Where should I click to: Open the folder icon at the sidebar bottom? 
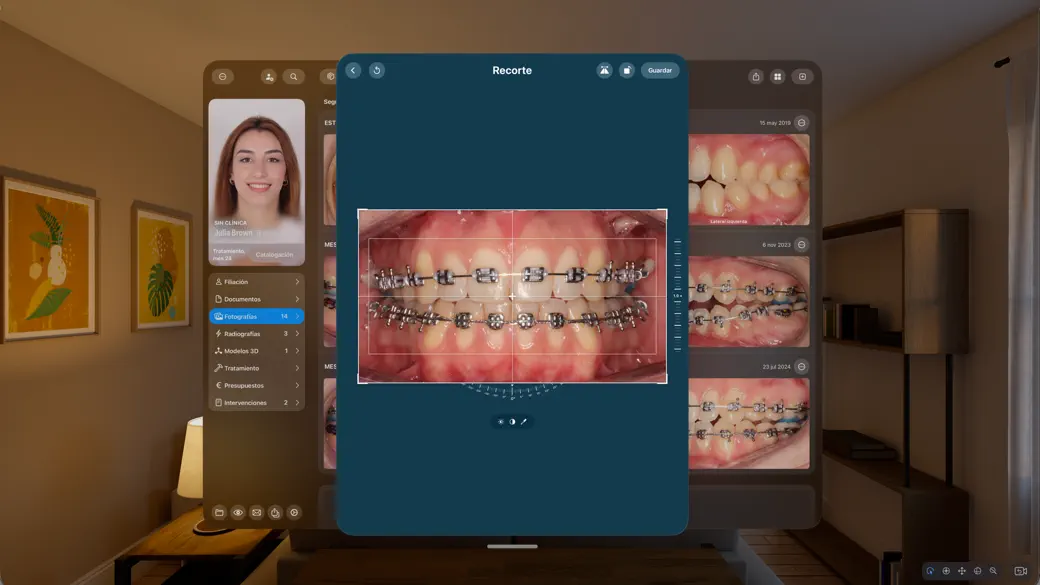coord(220,512)
